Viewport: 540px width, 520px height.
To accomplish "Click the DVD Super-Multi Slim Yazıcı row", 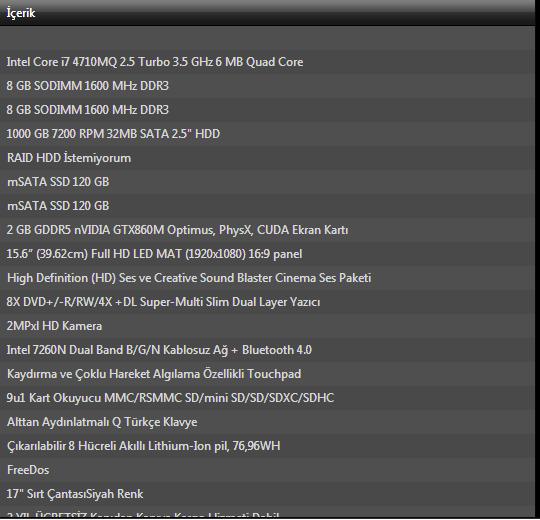I will click(x=268, y=302).
